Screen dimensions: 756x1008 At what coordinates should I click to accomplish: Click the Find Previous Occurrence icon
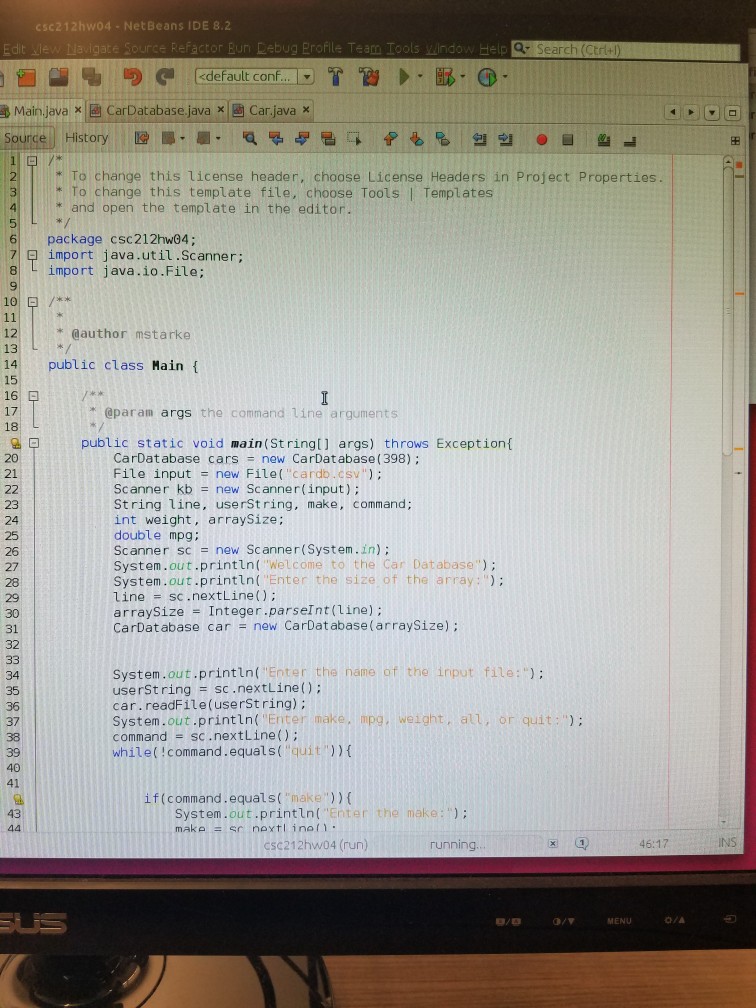click(276, 138)
